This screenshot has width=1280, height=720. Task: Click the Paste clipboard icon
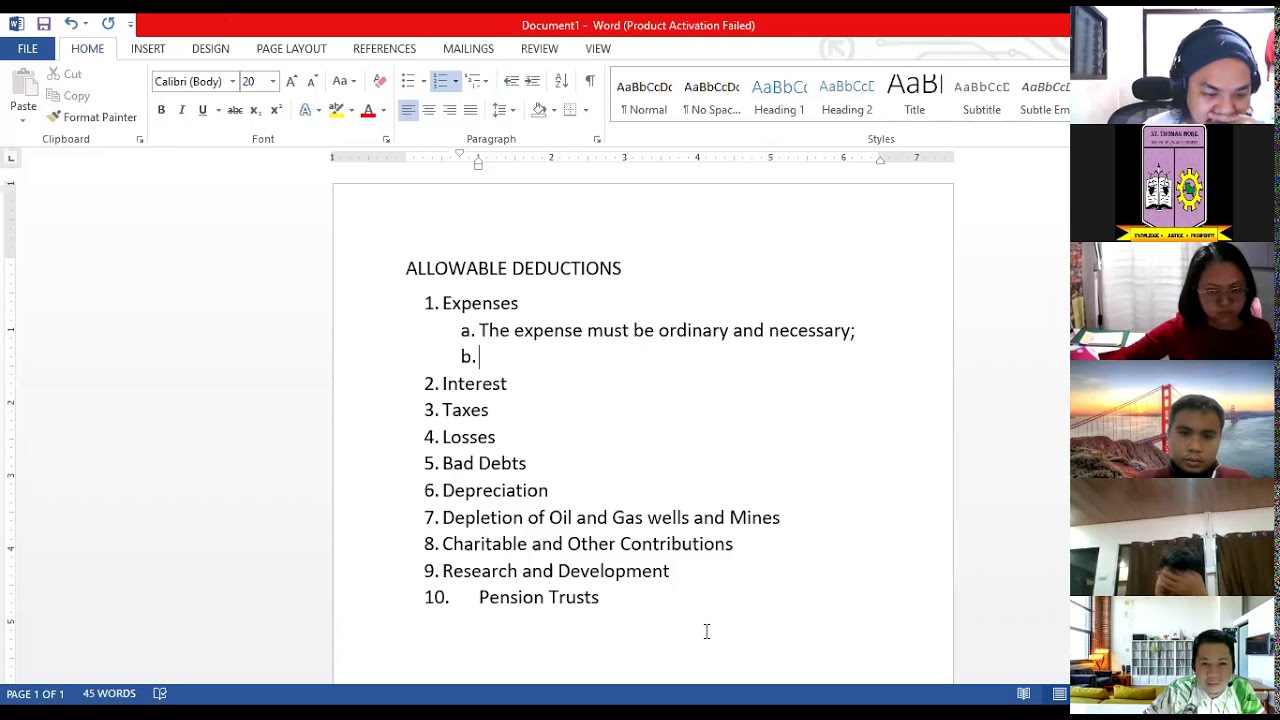[x=23, y=80]
